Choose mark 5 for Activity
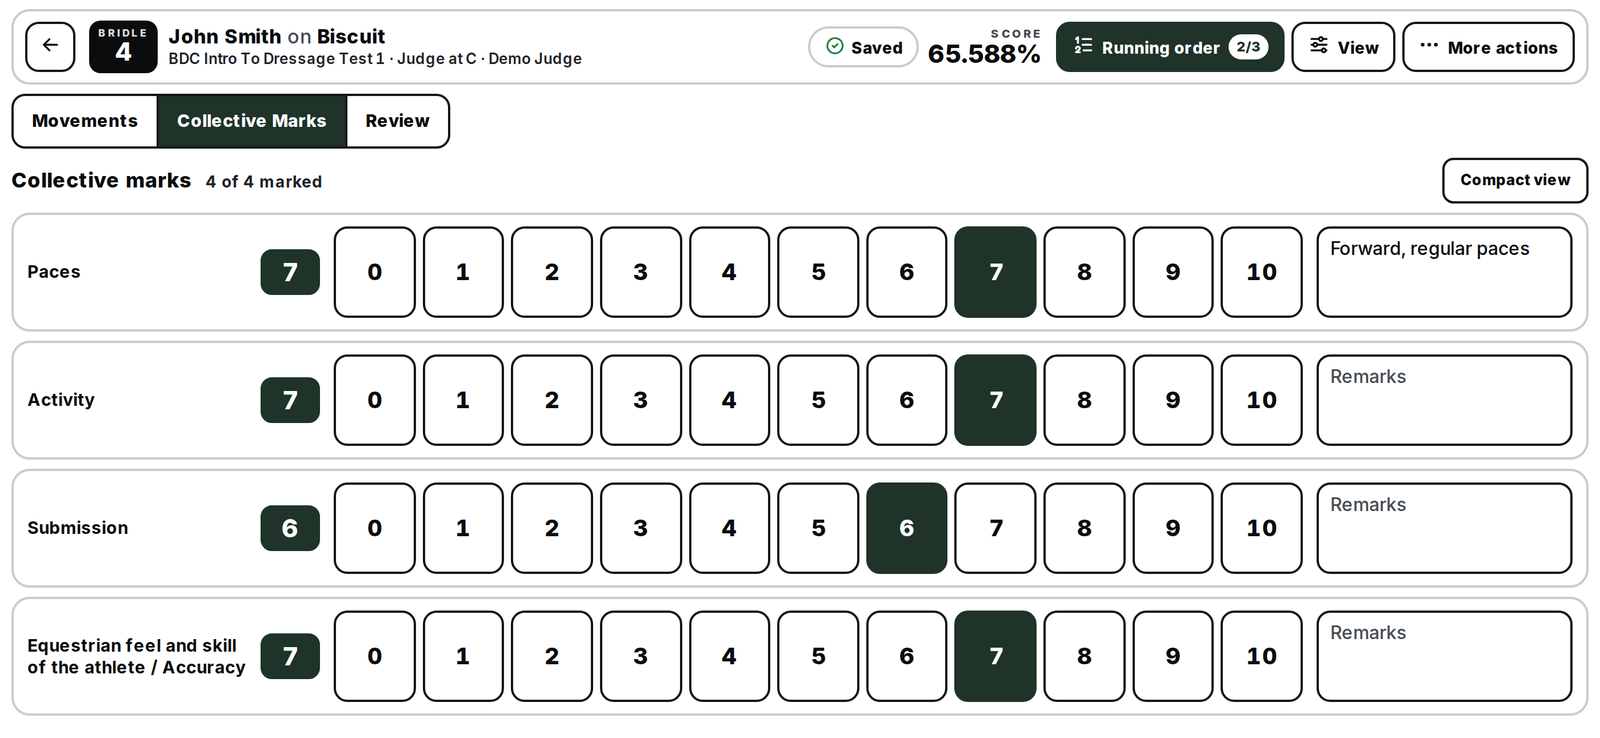The height and width of the screenshot is (738, 1600). [818, 400]
